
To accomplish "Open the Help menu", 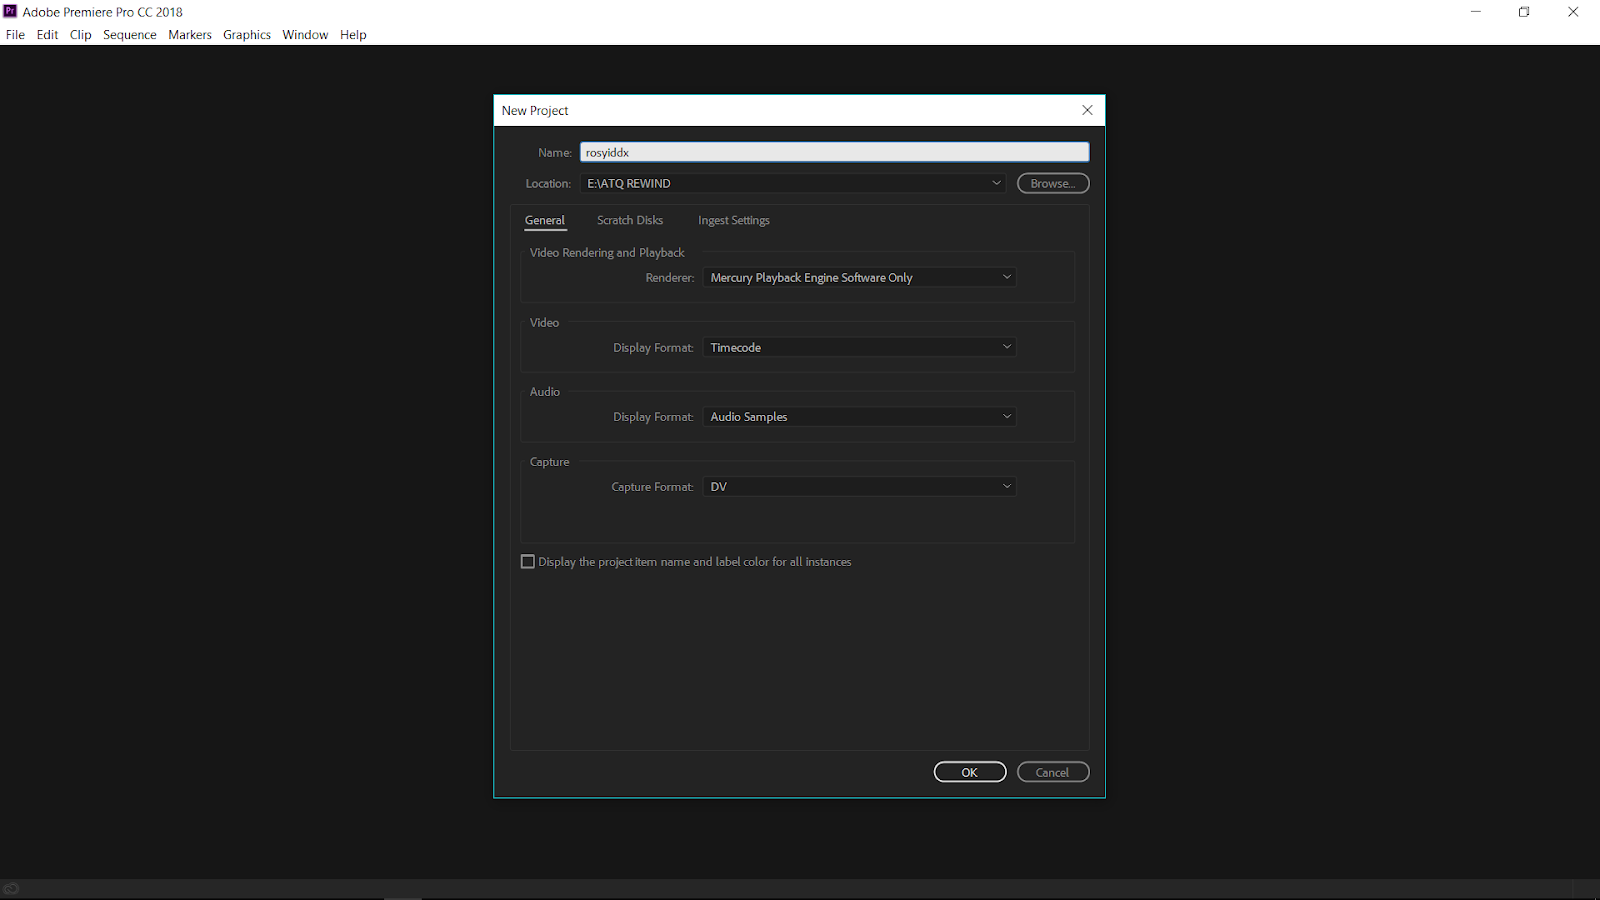I will pyautogui.click(x=353, y=35).
